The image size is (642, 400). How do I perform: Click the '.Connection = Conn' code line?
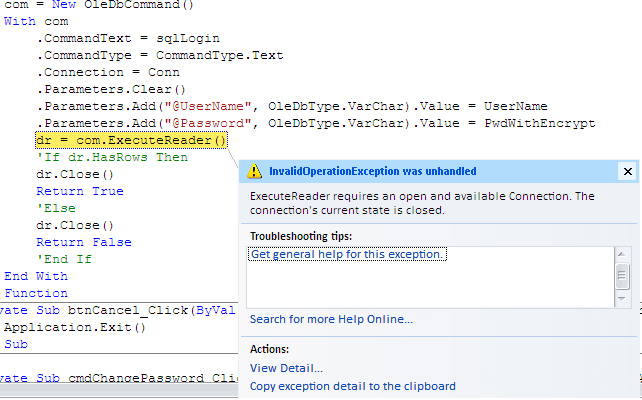tap(108, 72)
